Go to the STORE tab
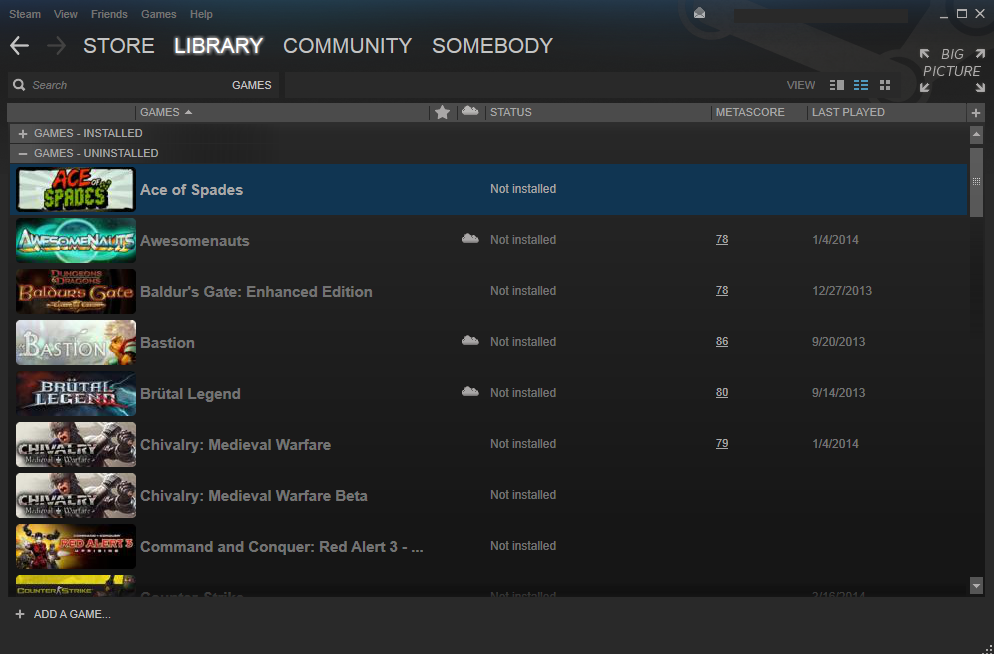The height and width of the screenshot is (654, 994). (x=119, y=46)
